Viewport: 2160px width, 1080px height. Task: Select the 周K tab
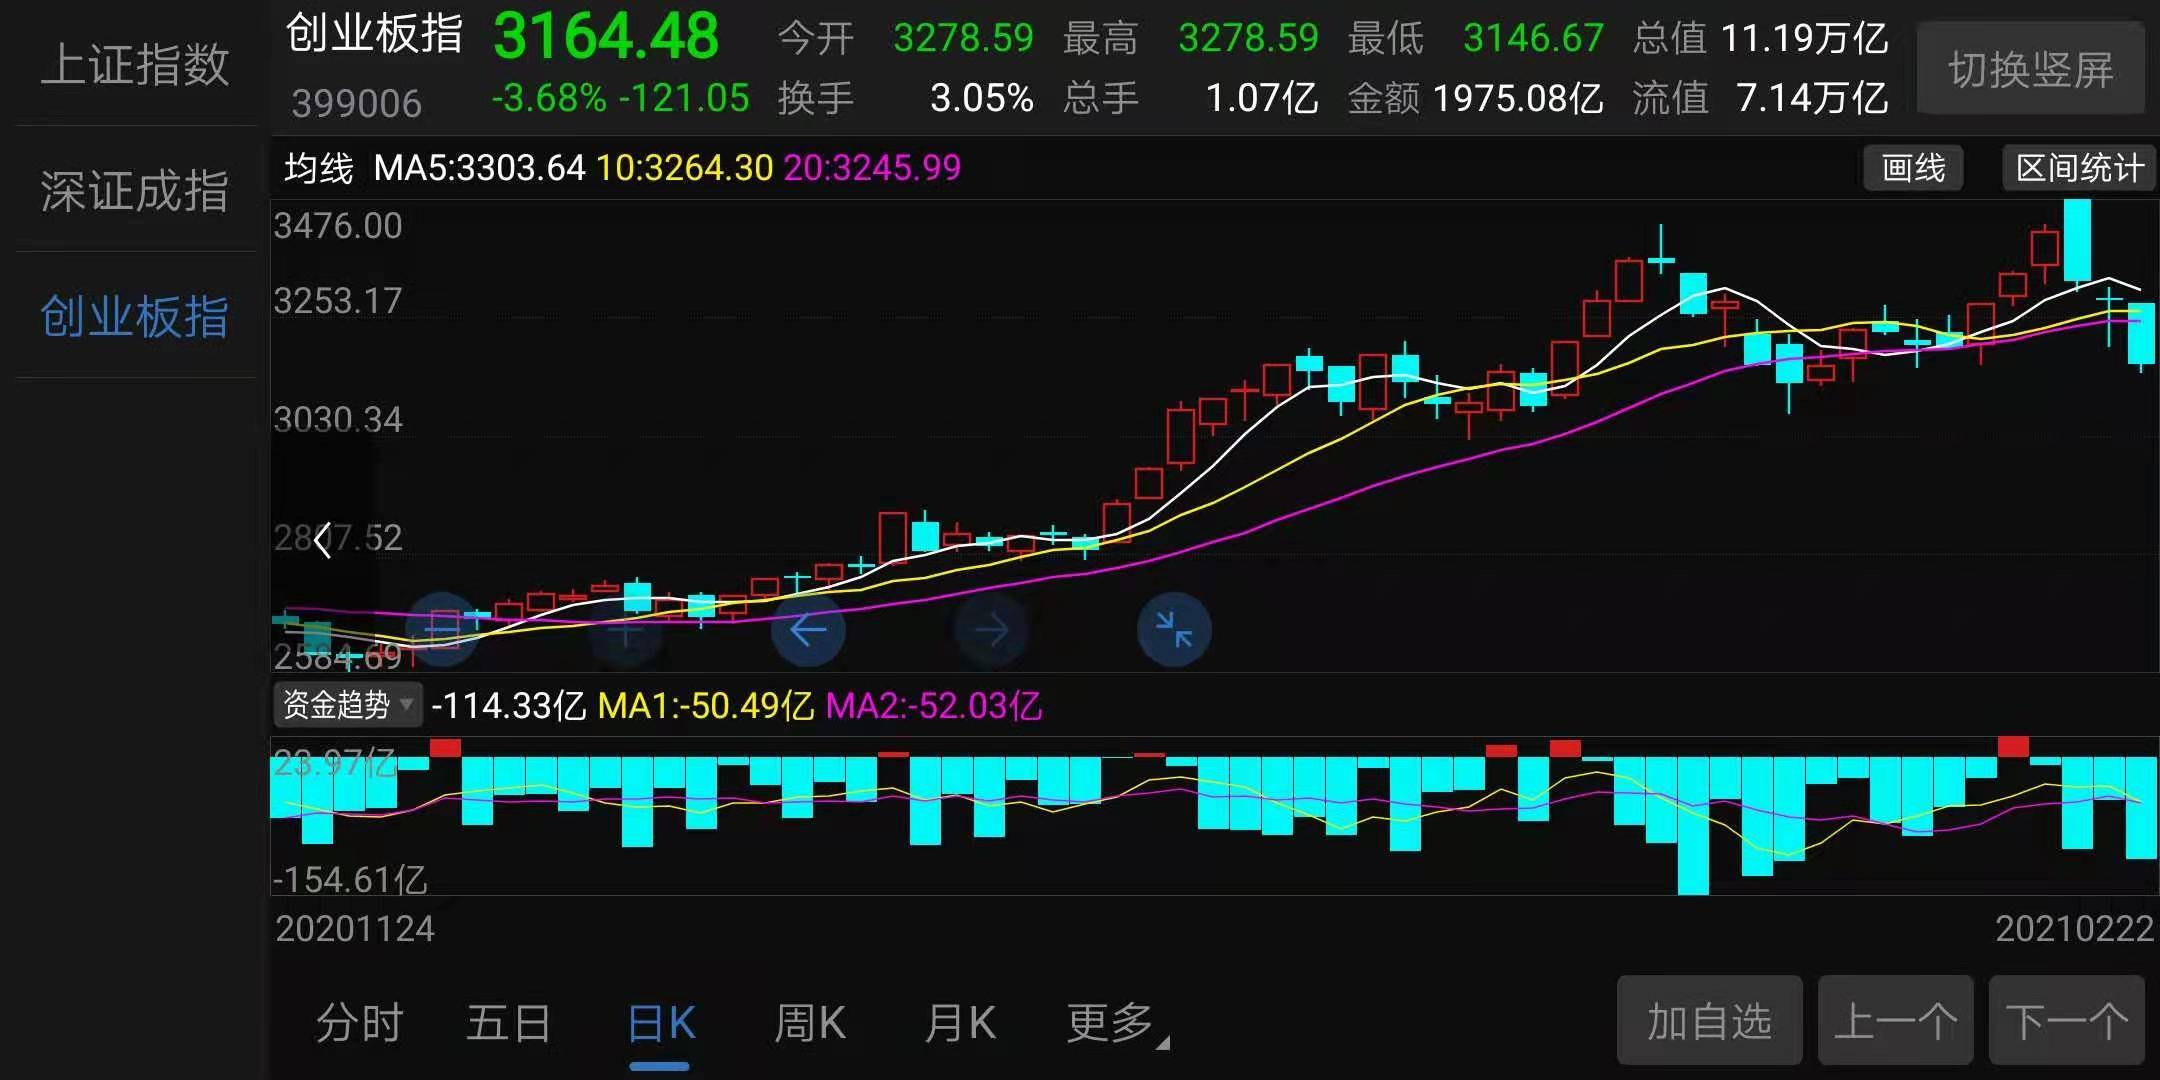(x=810, y=1023)
